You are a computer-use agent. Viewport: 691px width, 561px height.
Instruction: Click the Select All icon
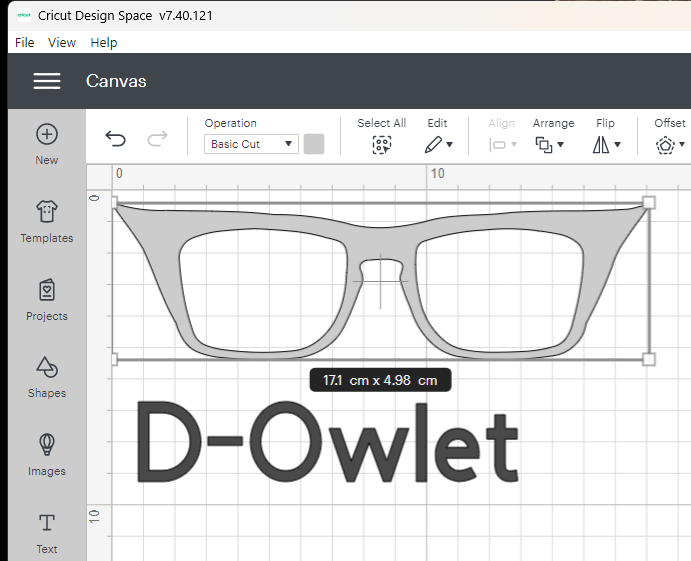coord(381,144)
